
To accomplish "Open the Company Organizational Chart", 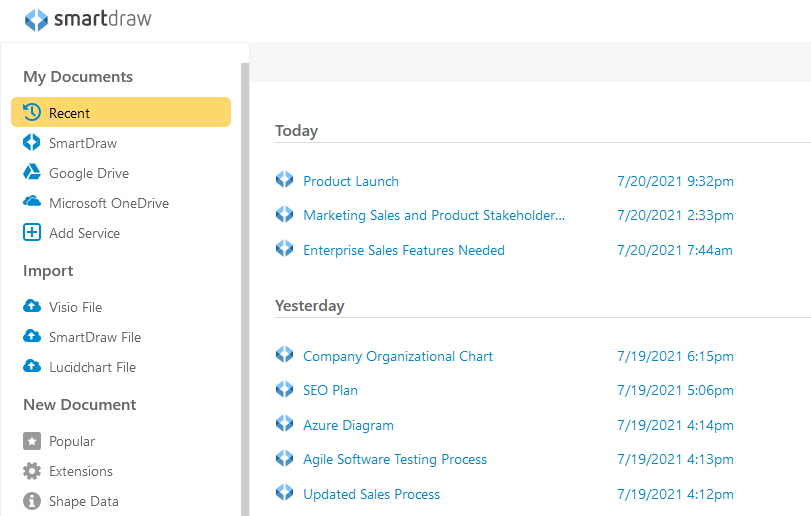I will click(397, 356).
